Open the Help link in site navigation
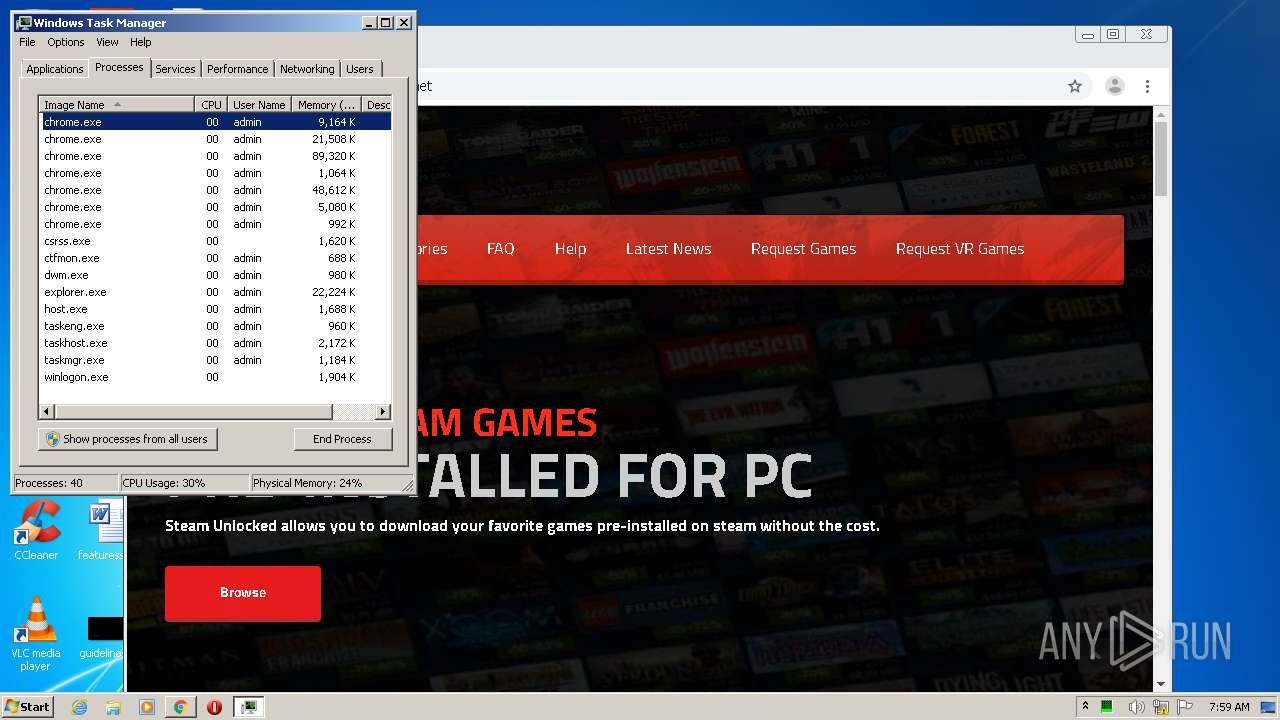 point(570,249)
